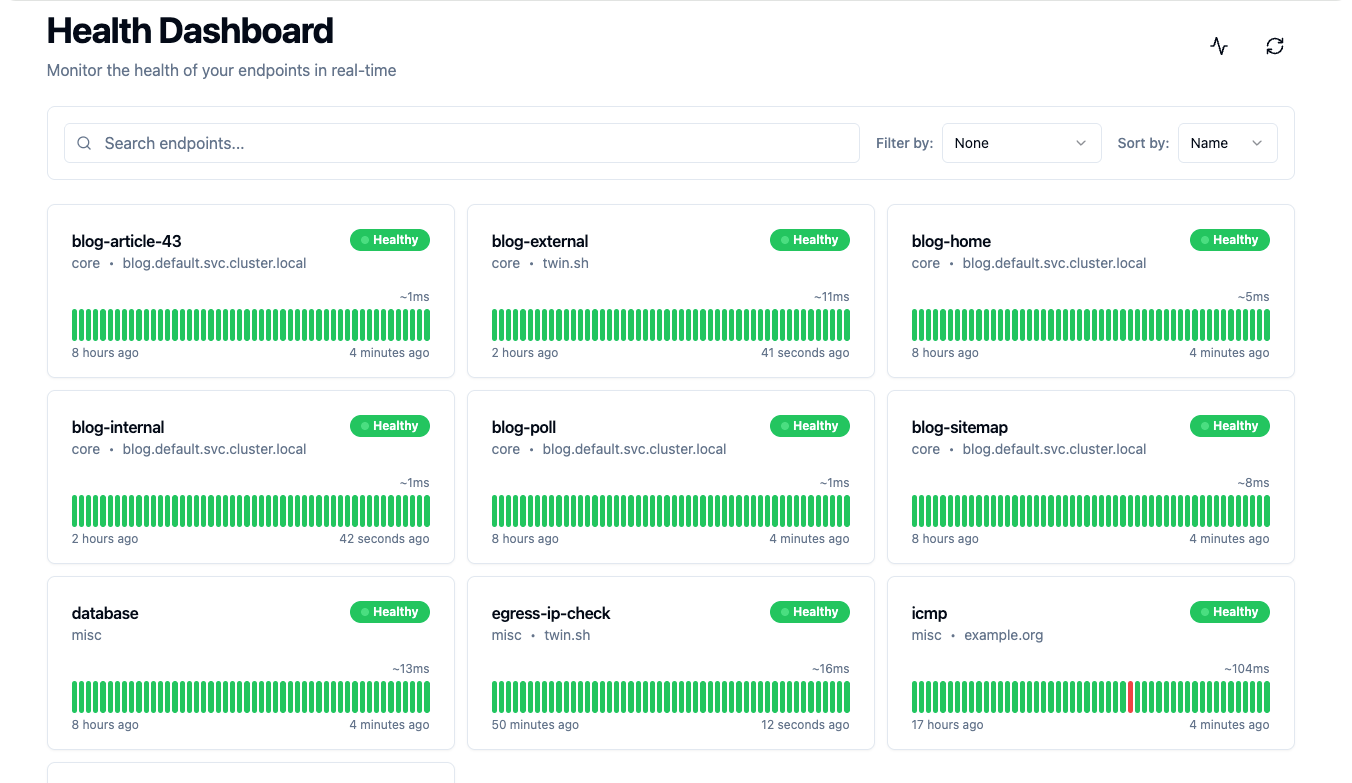Open the blog-article-43 endpoint
The width and height of the screenshot is (1352, 783).
pyautogui.click(x=127, y=241)
